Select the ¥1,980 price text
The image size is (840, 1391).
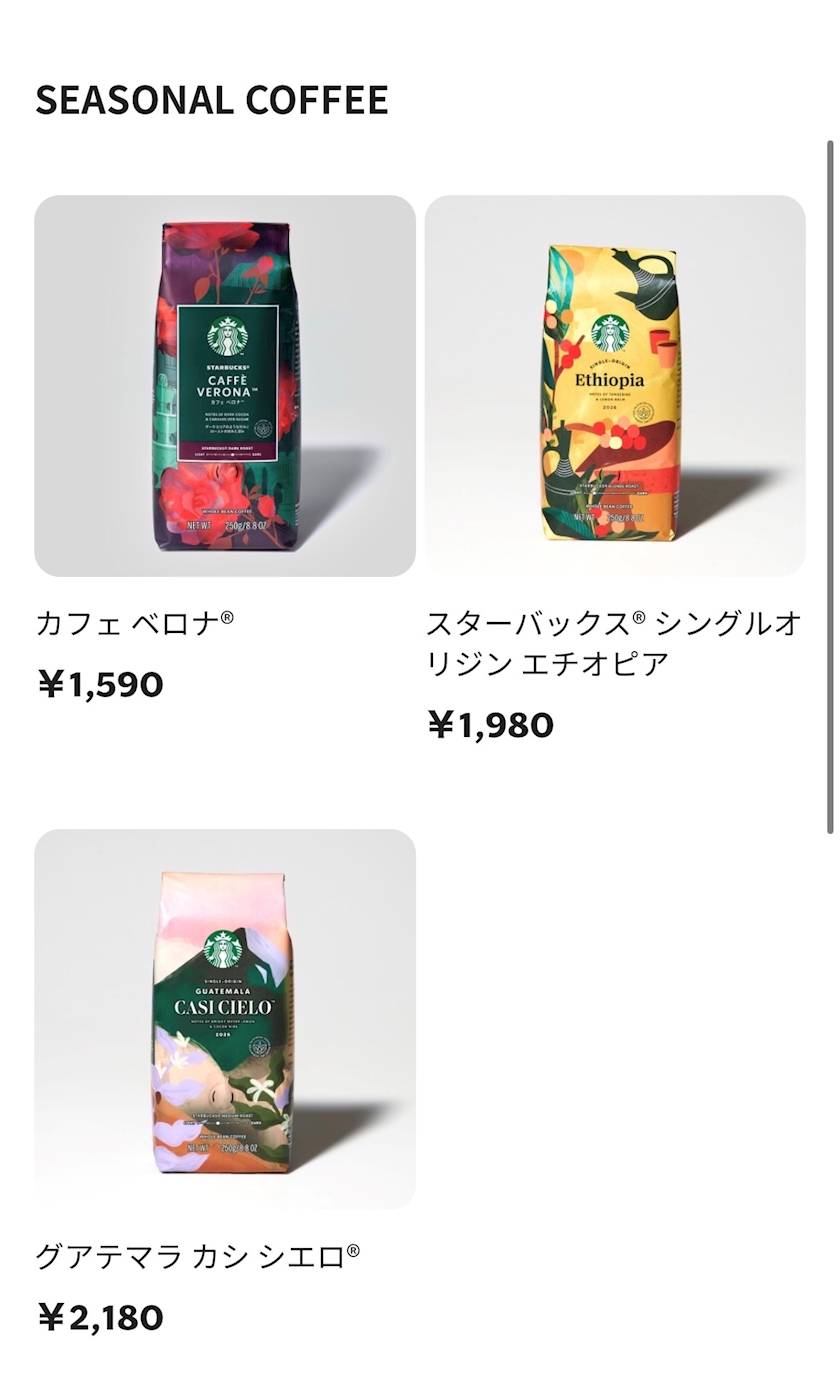click(490, 725)
